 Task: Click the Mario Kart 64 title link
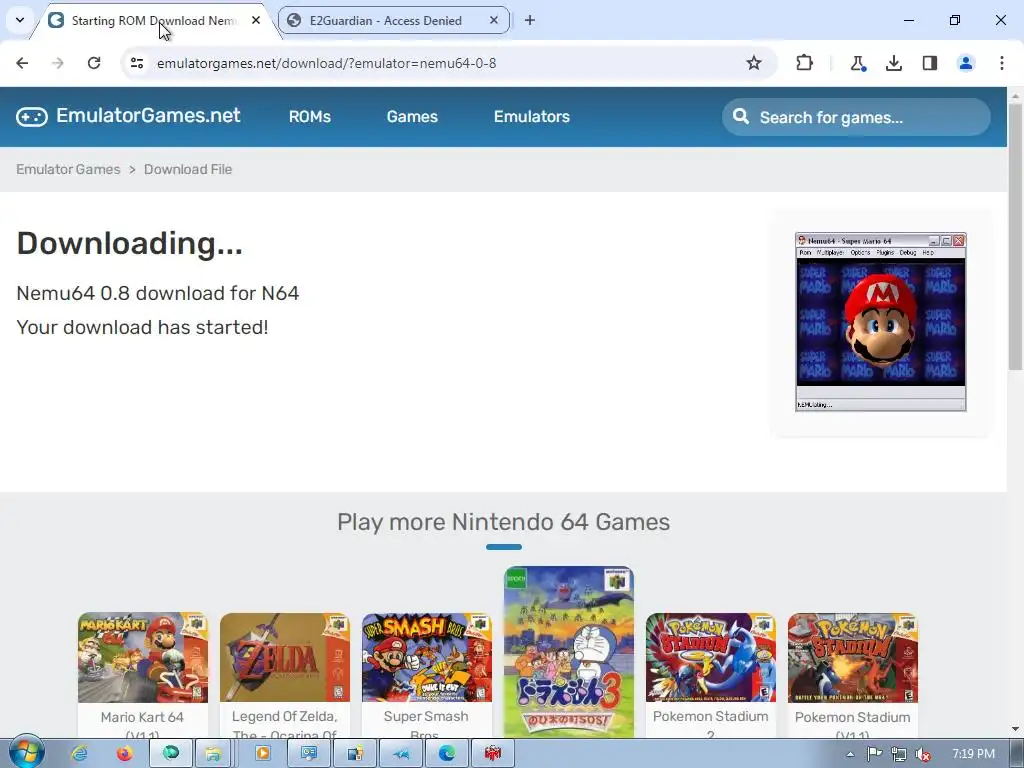(142, 725)
